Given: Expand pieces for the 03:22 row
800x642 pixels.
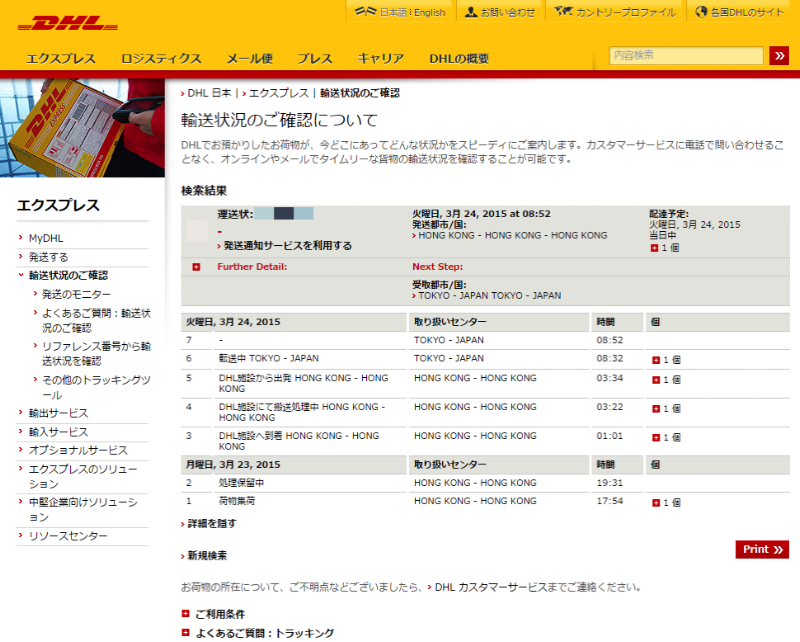Looking at the screenshot, I should pos(656,409).
